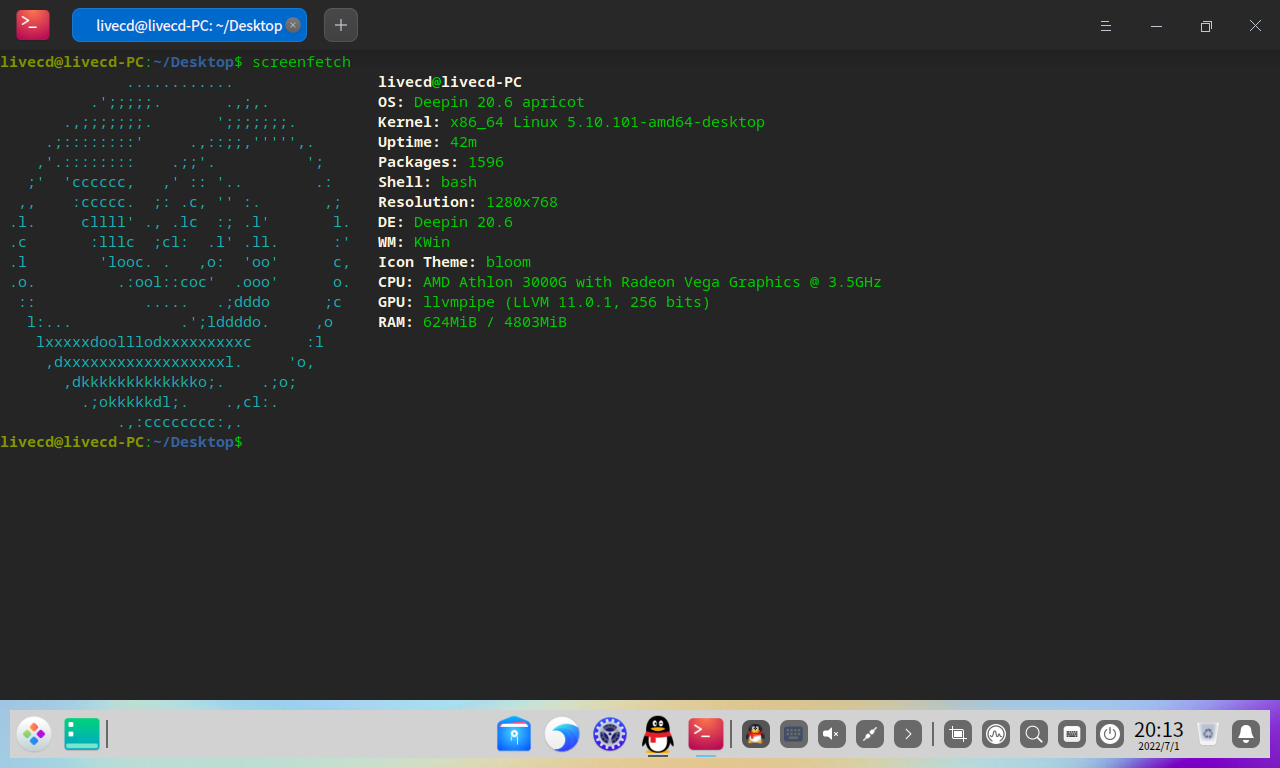This screenshot has width=1280, height=768.
Task: Open System Monitor from the system tray
Action: [996, 733]
